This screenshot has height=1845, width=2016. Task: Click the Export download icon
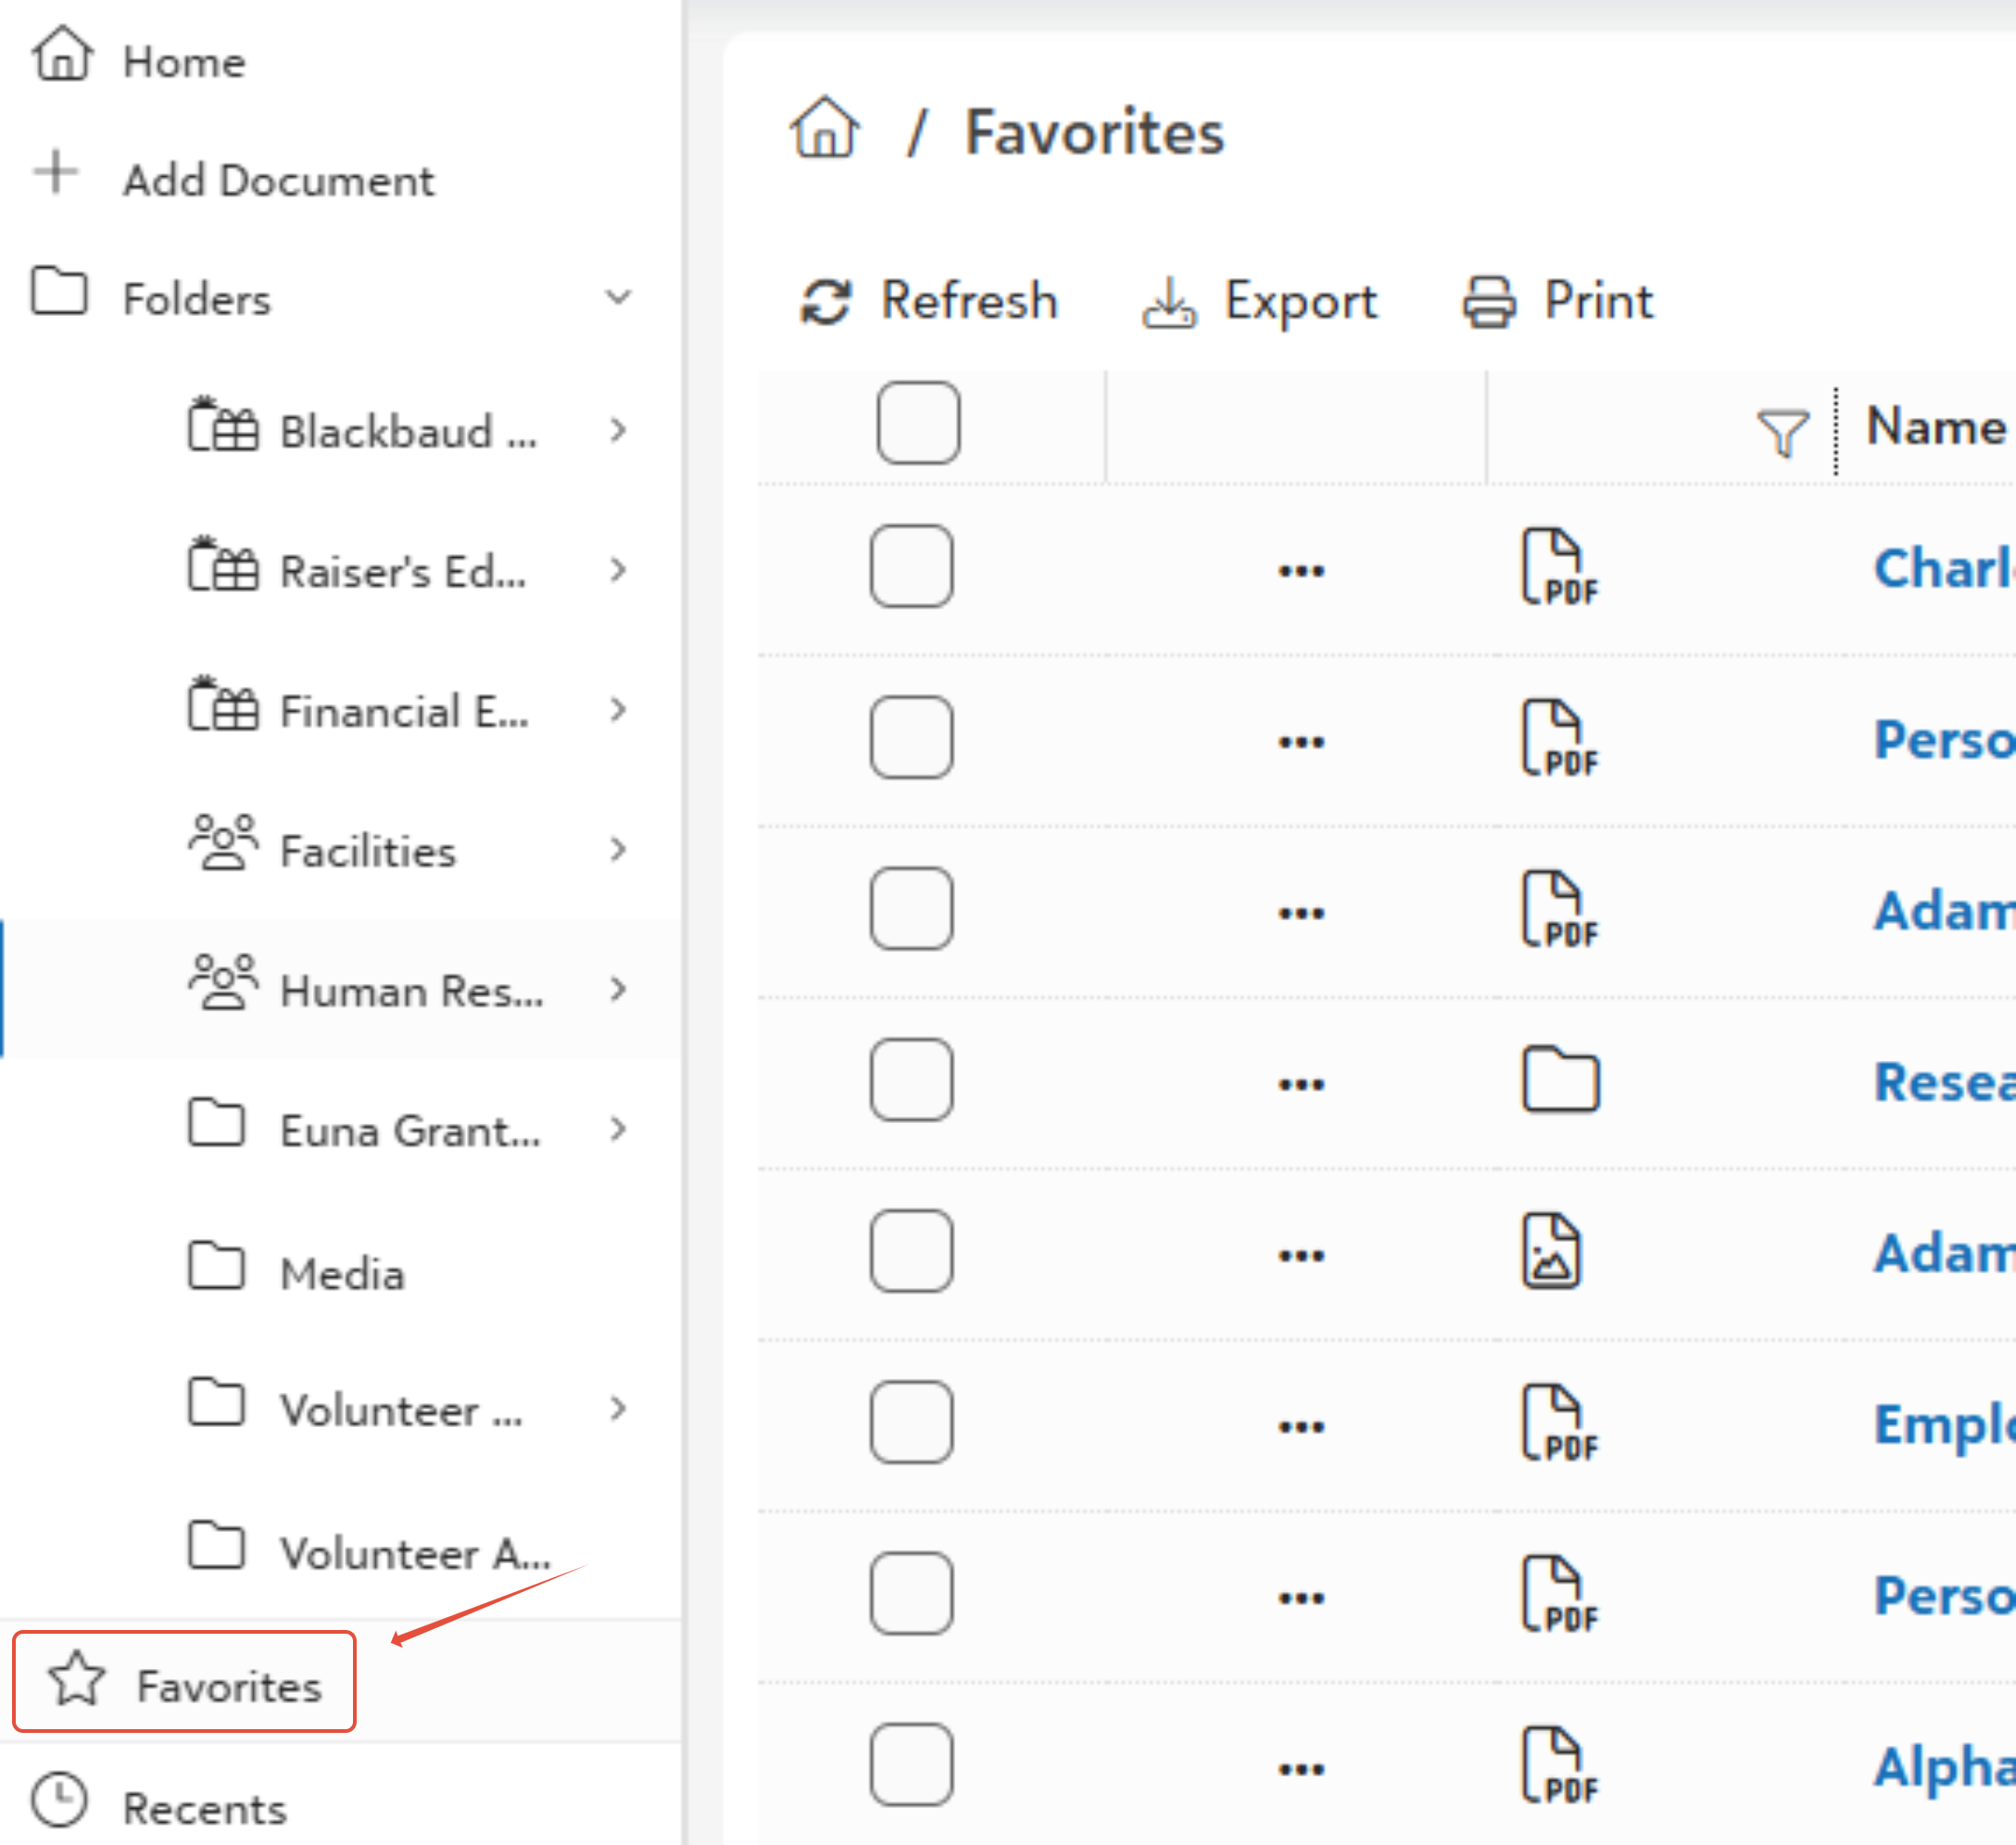pos(1169,302)
